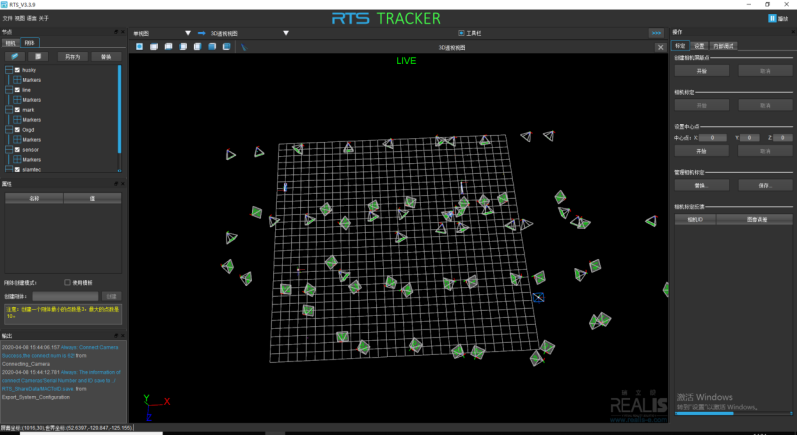Viewport: 797px width, 435px height.
Task: Select Markers icon under line
Action: click(17, 100)
